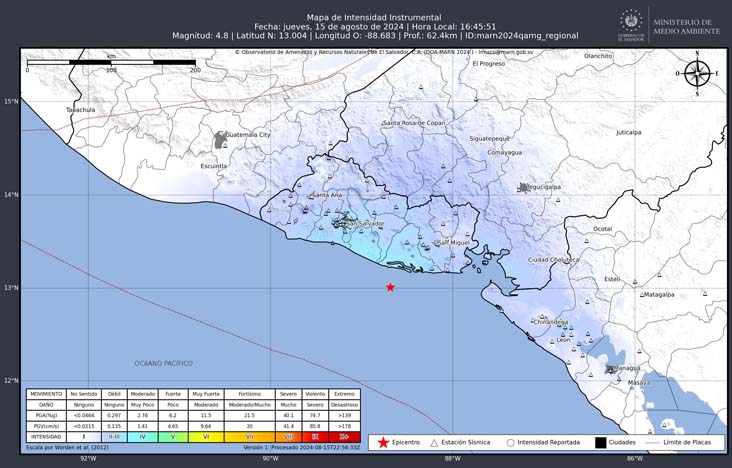The height and width of the screenshot is (468, 732).
Task: Click the kilometer scale bar
Action: 110,62
